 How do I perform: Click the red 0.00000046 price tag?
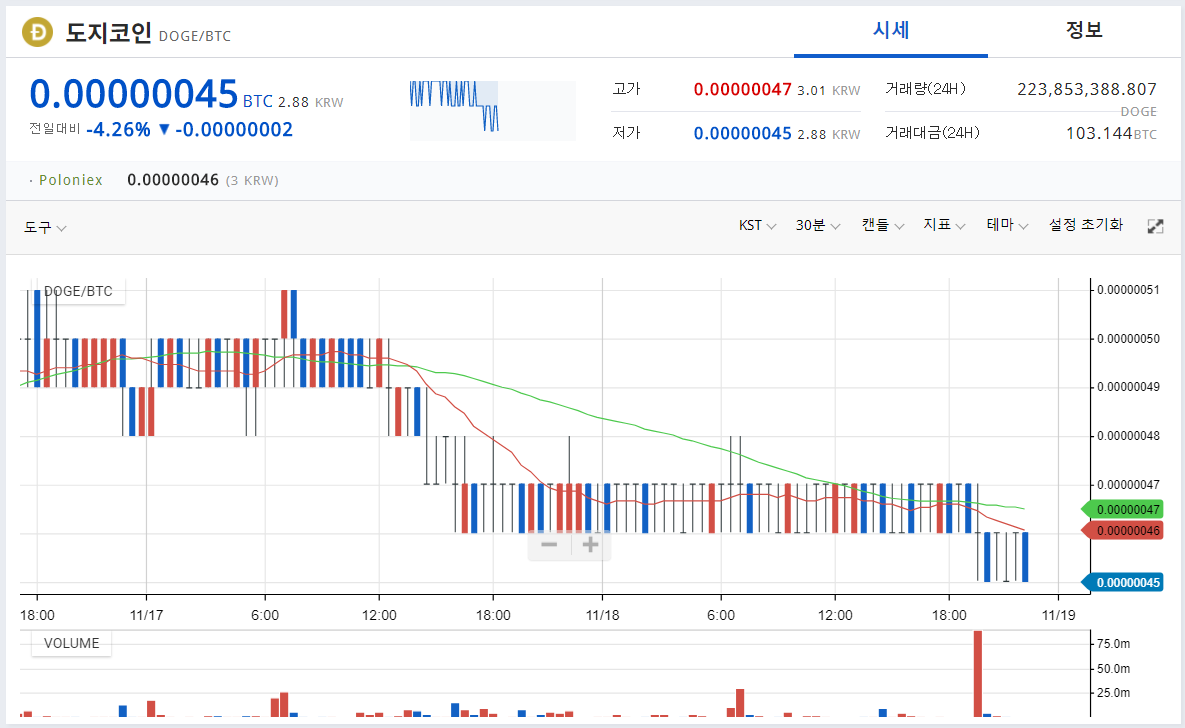pyautogui.click(x=1122, y=531)
